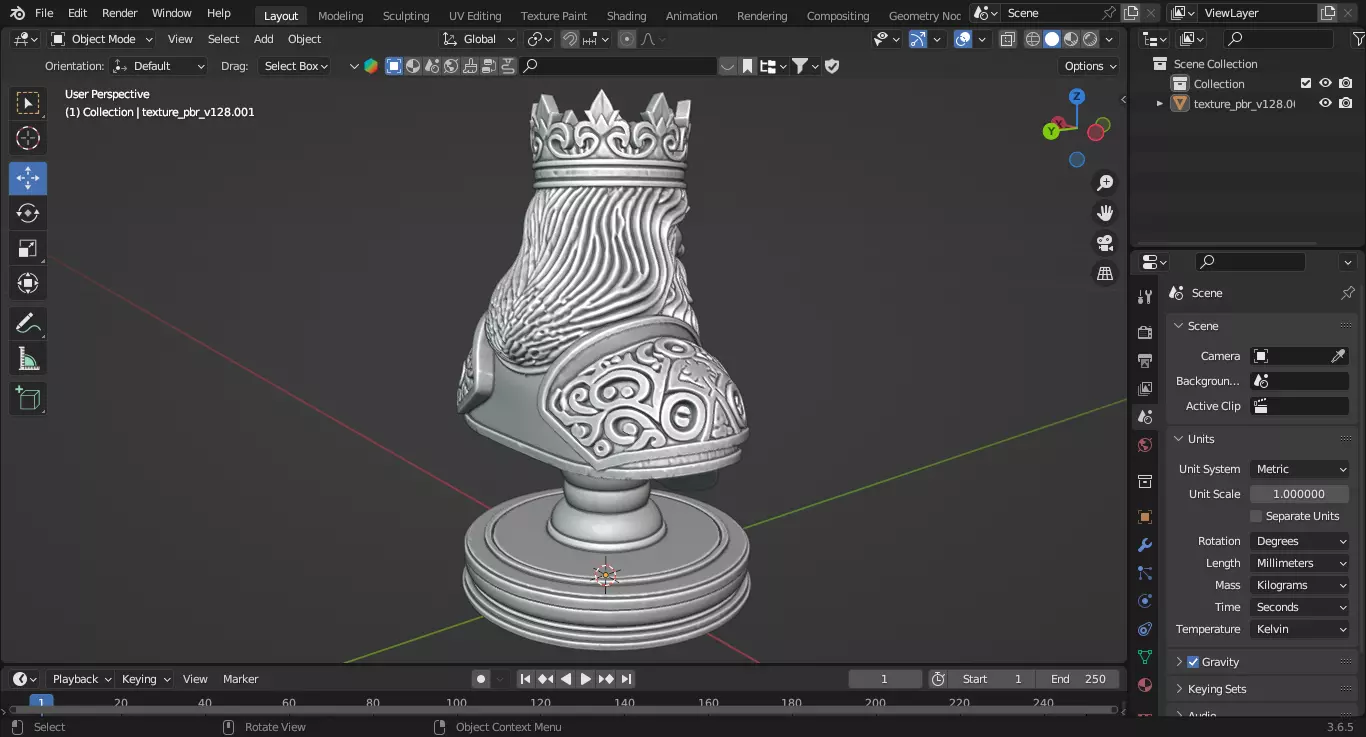Select the Measure tool
This screenshot has height=737, width=1366.
(28, 359)
